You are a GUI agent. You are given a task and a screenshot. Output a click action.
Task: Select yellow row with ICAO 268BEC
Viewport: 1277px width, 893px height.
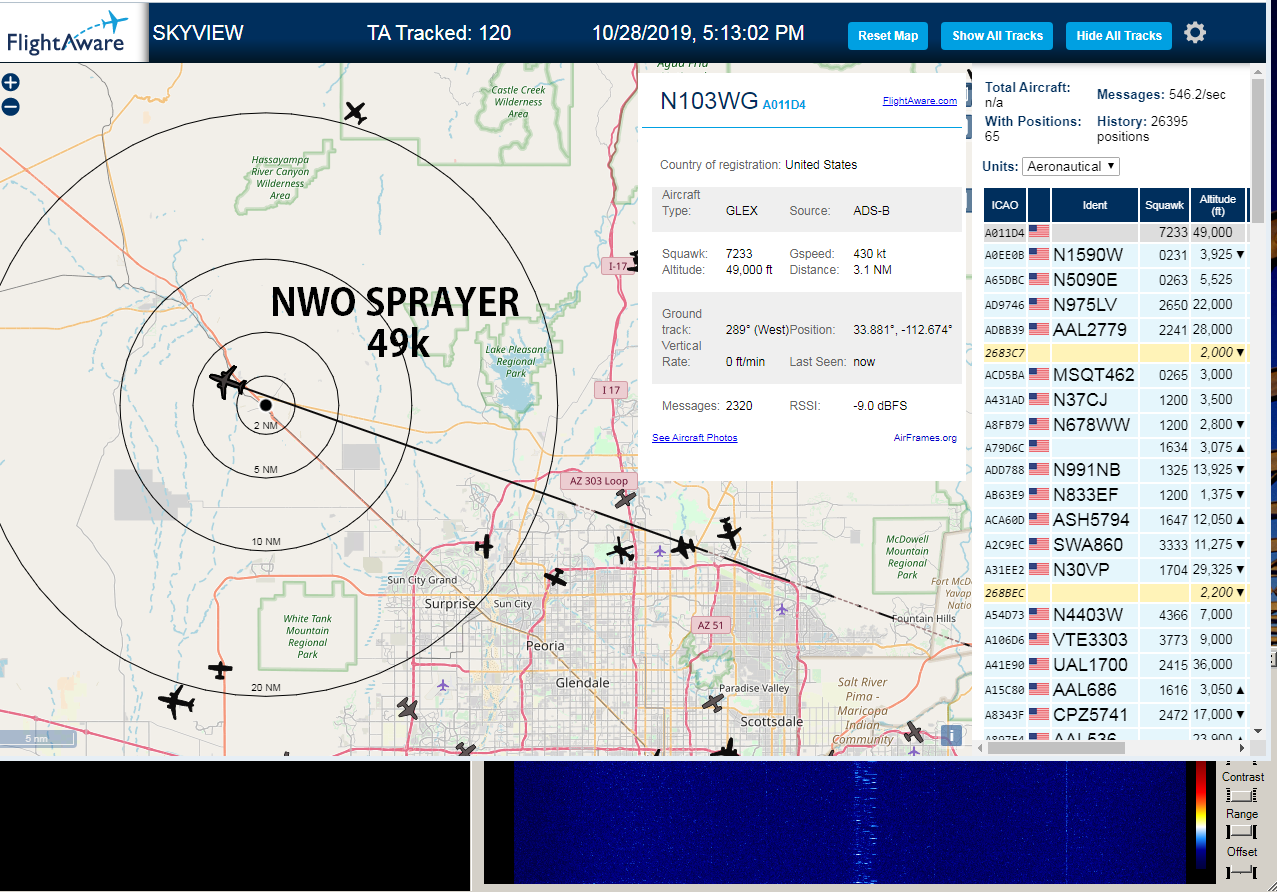1115,592
